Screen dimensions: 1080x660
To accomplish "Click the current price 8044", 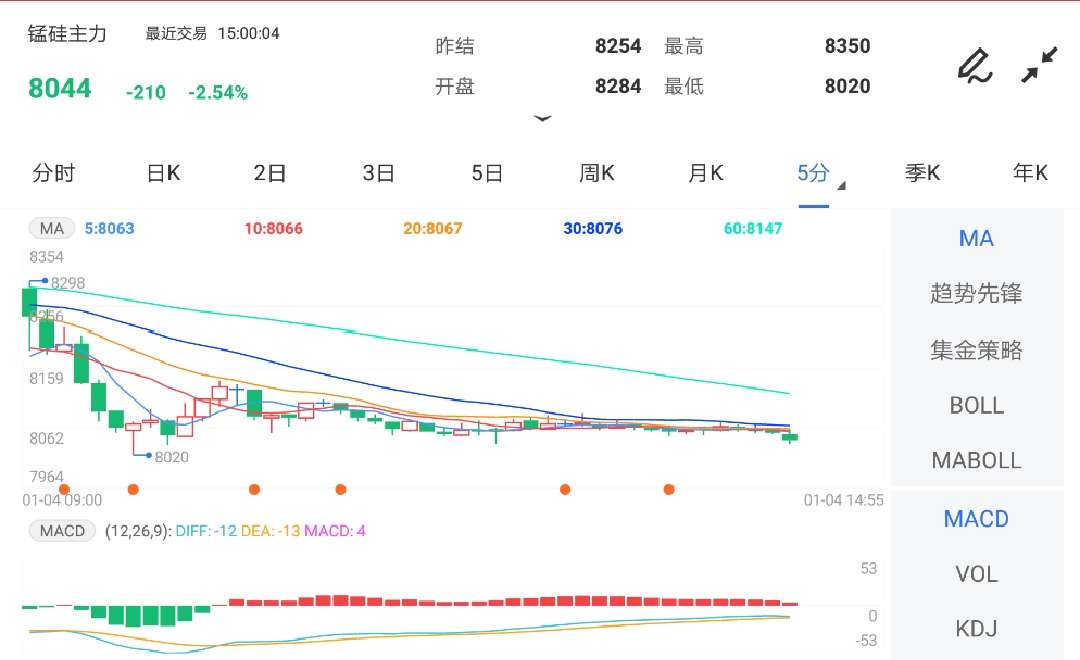I will 59,88.
